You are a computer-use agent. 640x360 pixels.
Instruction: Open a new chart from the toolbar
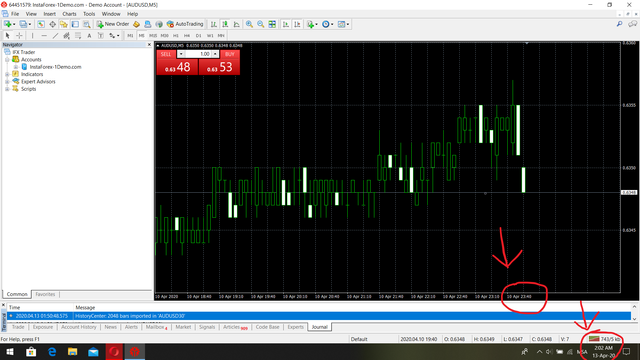pyautogui.click(x=7, y=24)
